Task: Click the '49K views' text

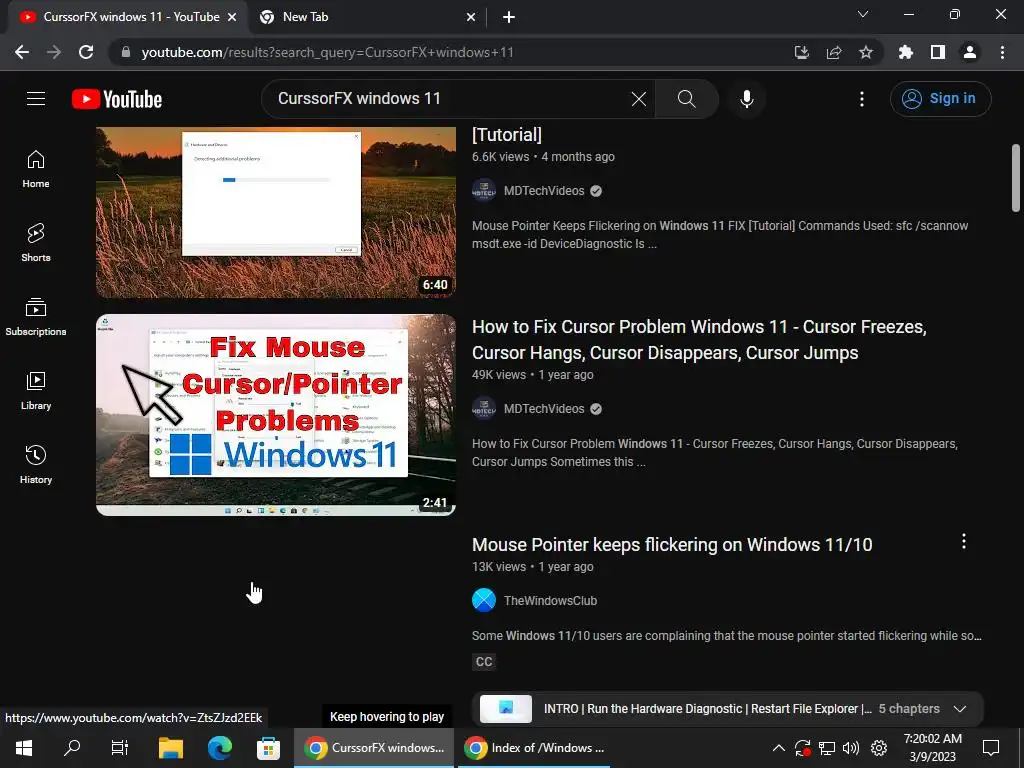Action: 499,375
